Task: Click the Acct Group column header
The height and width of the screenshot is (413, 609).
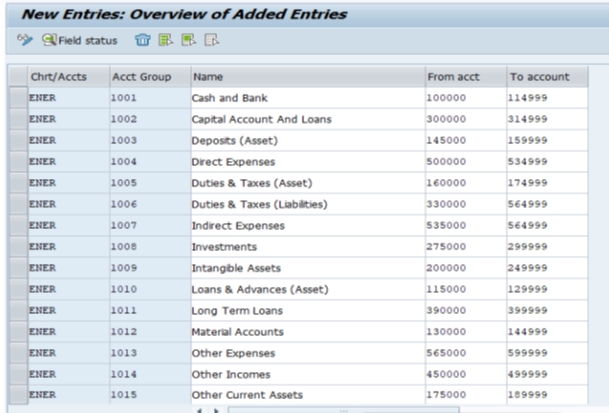Action: (x=150, y=77)
